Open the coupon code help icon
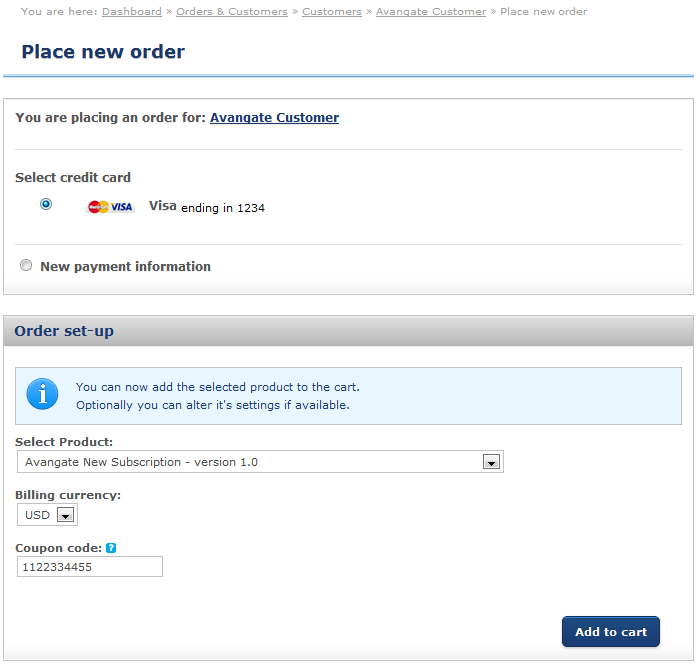The image size is (700, 670). click(x=111, y=548)
